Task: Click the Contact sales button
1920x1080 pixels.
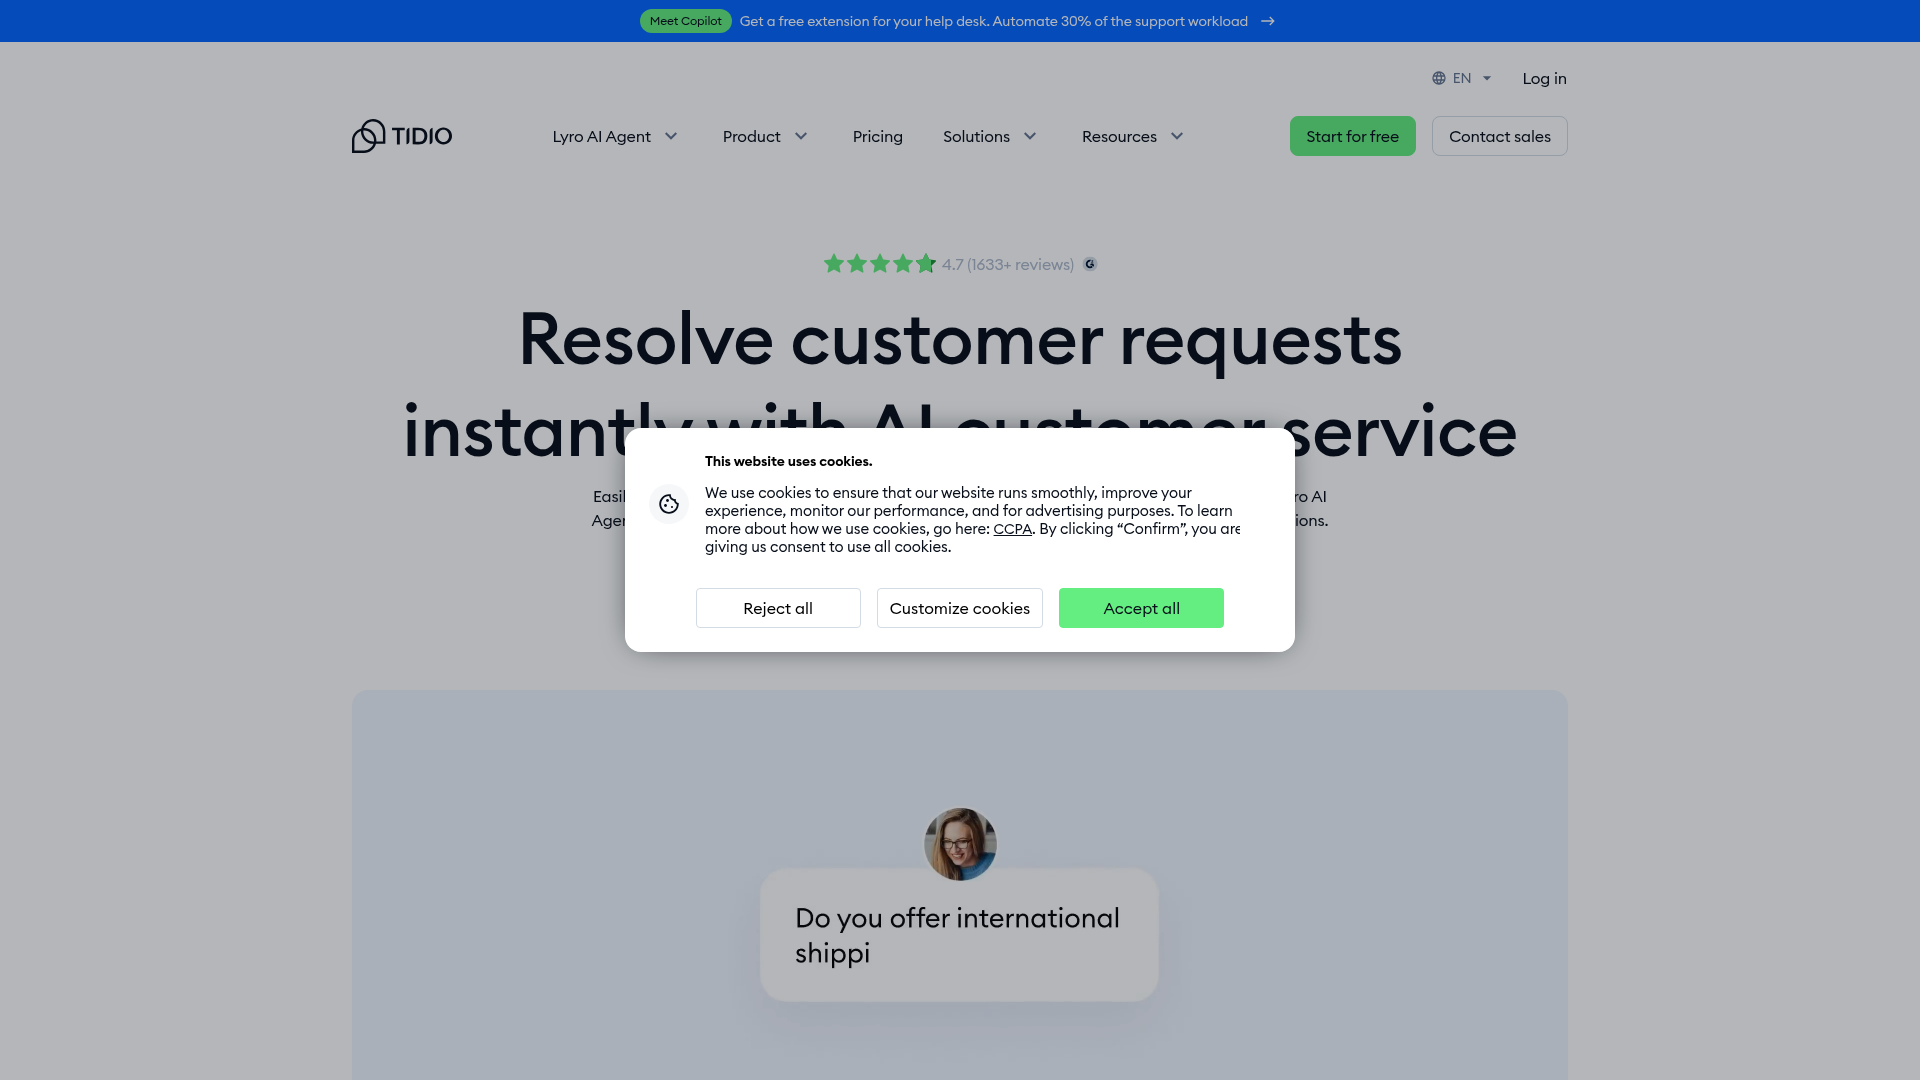Action: coord(1499,136)
